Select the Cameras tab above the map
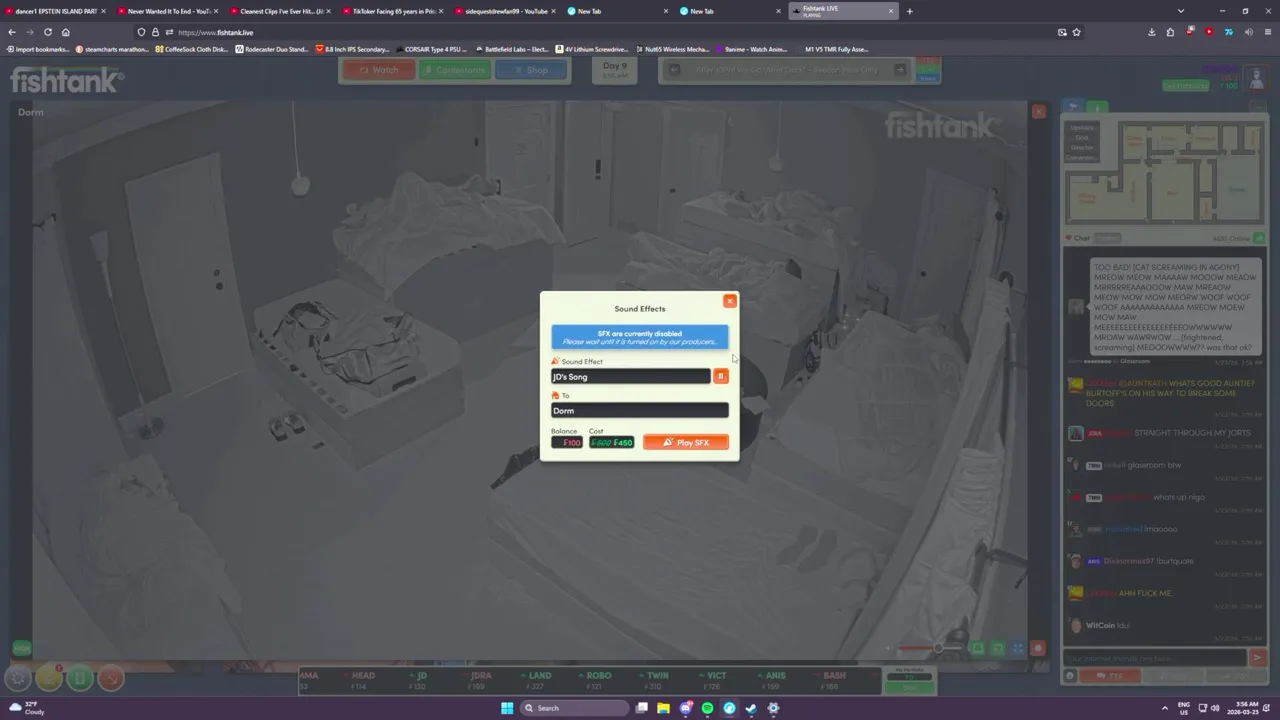This screenshot has height=720, width=1280. click(1073, 106)
